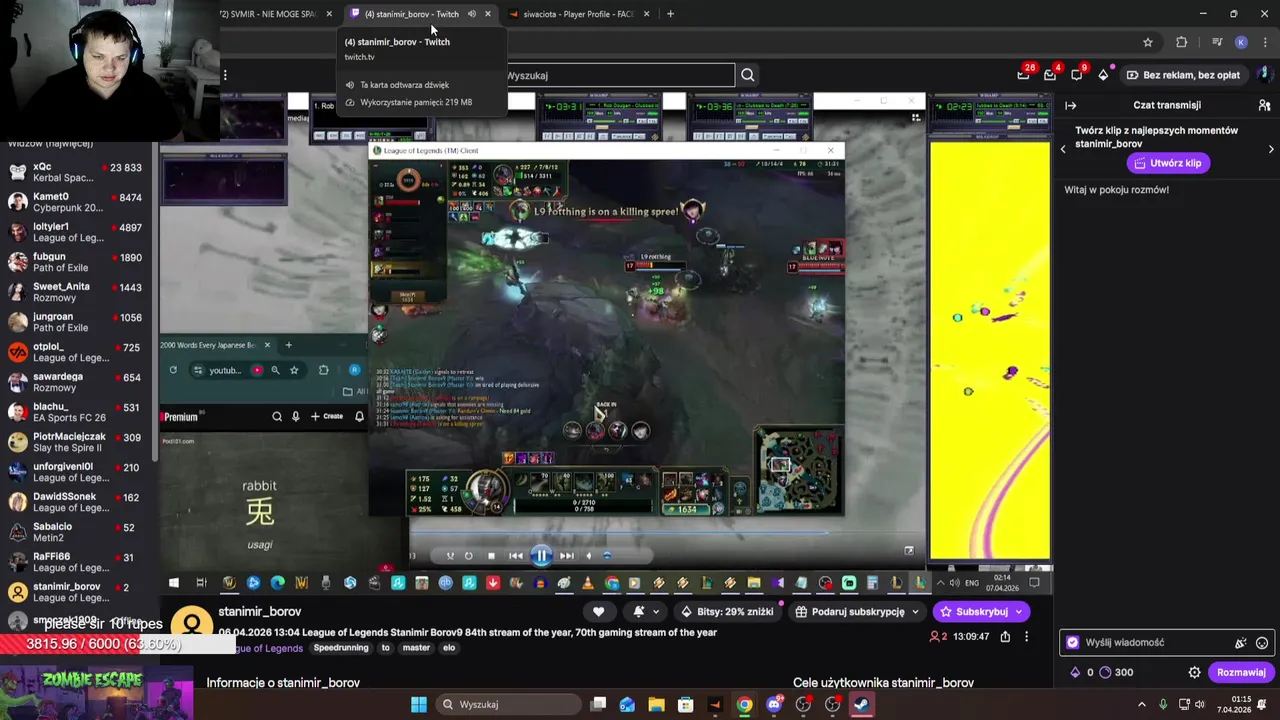1280x720 pixels.
Task: Open Bits balance showing 0 in chat
Action: (x=1082, y=672)
